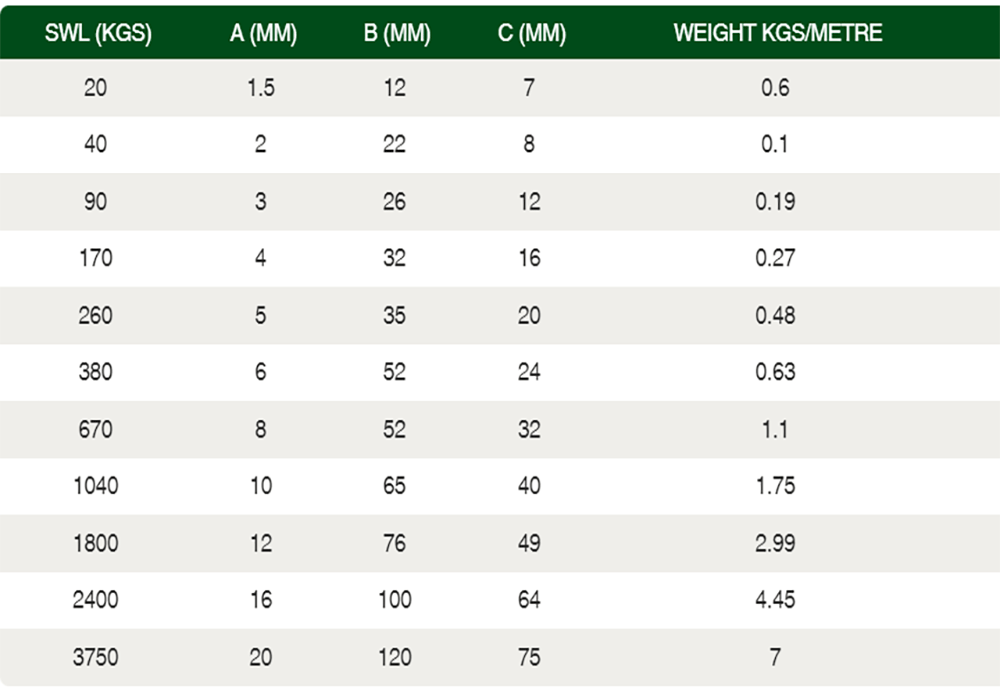Select the 3750 SWL cell

pos(96,657)
